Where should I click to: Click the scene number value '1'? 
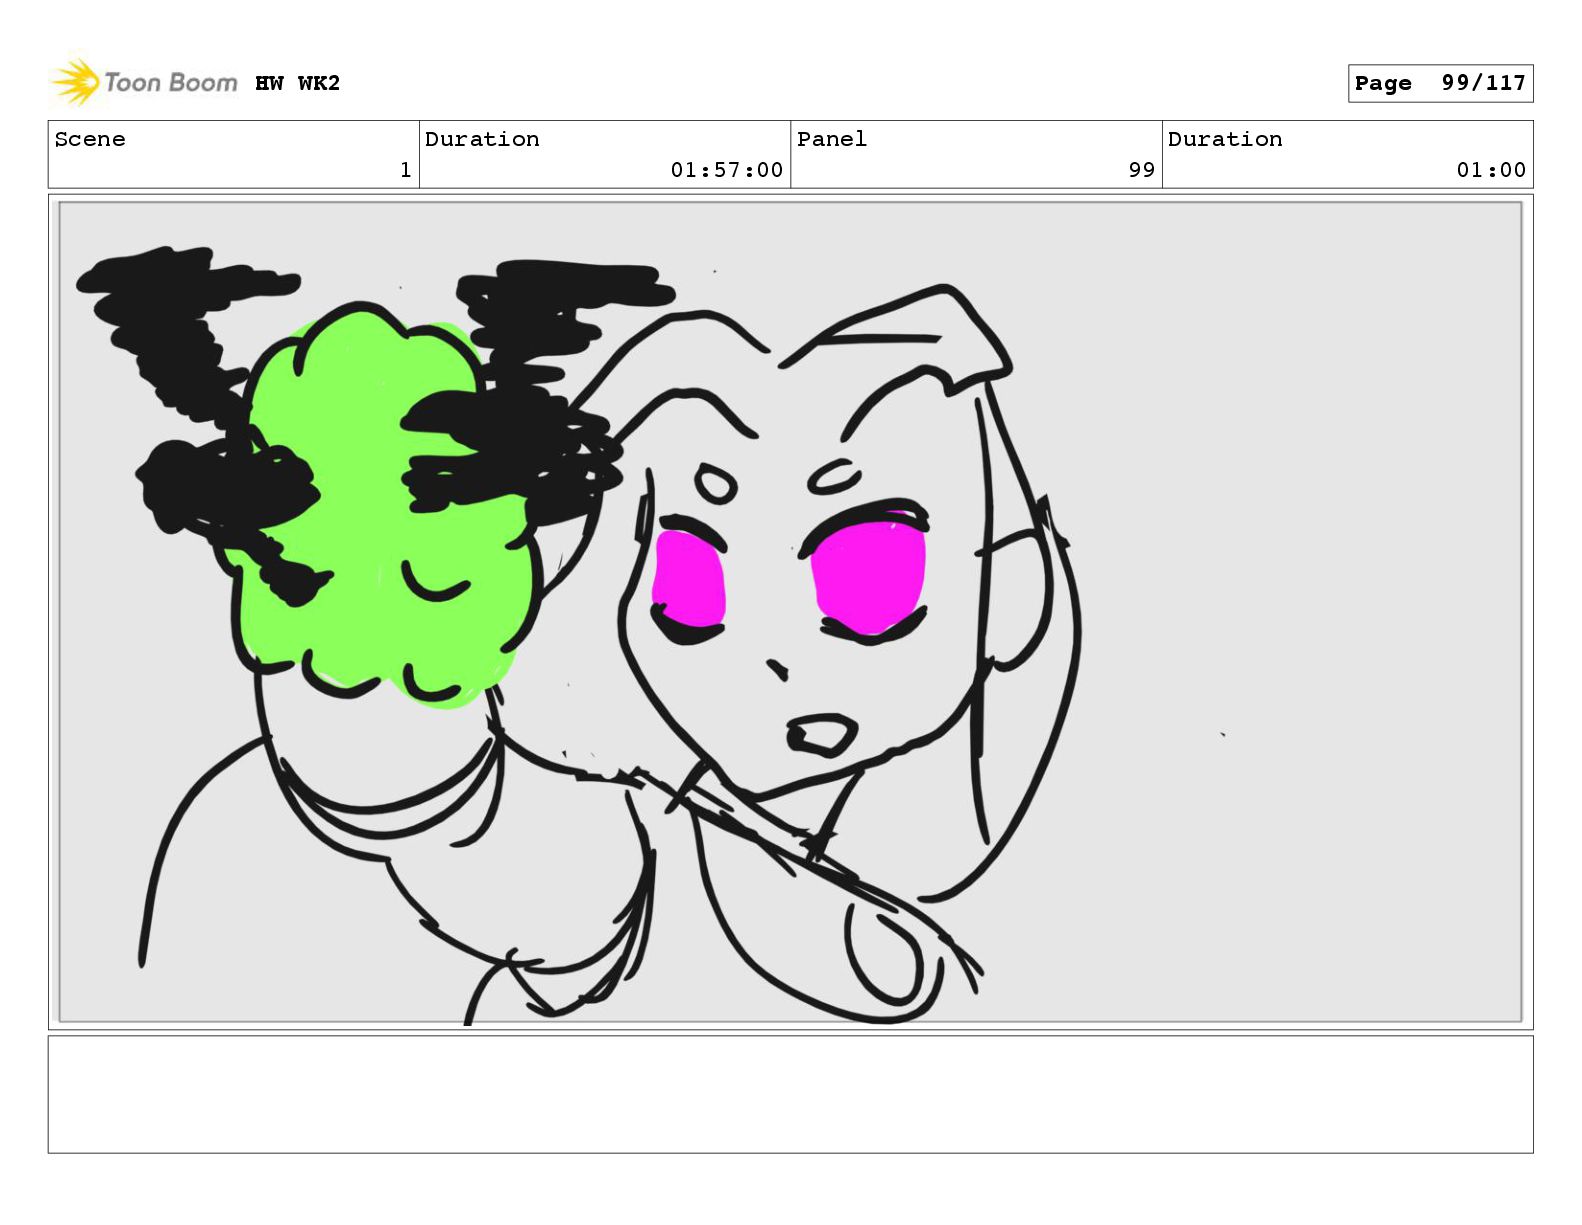[405, 170]
